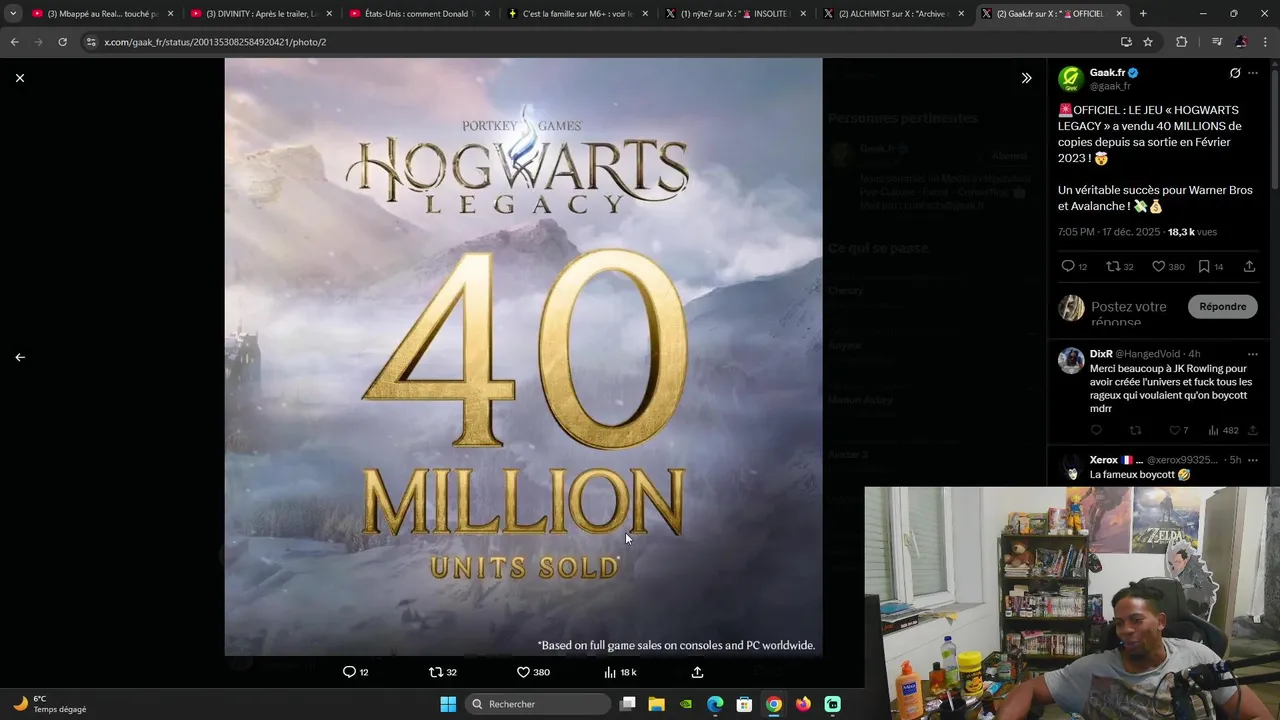This screenshot has width=1280, height=720.
Task: Click the taskbar Rechercher search box
Action: (x=539, y=704)
